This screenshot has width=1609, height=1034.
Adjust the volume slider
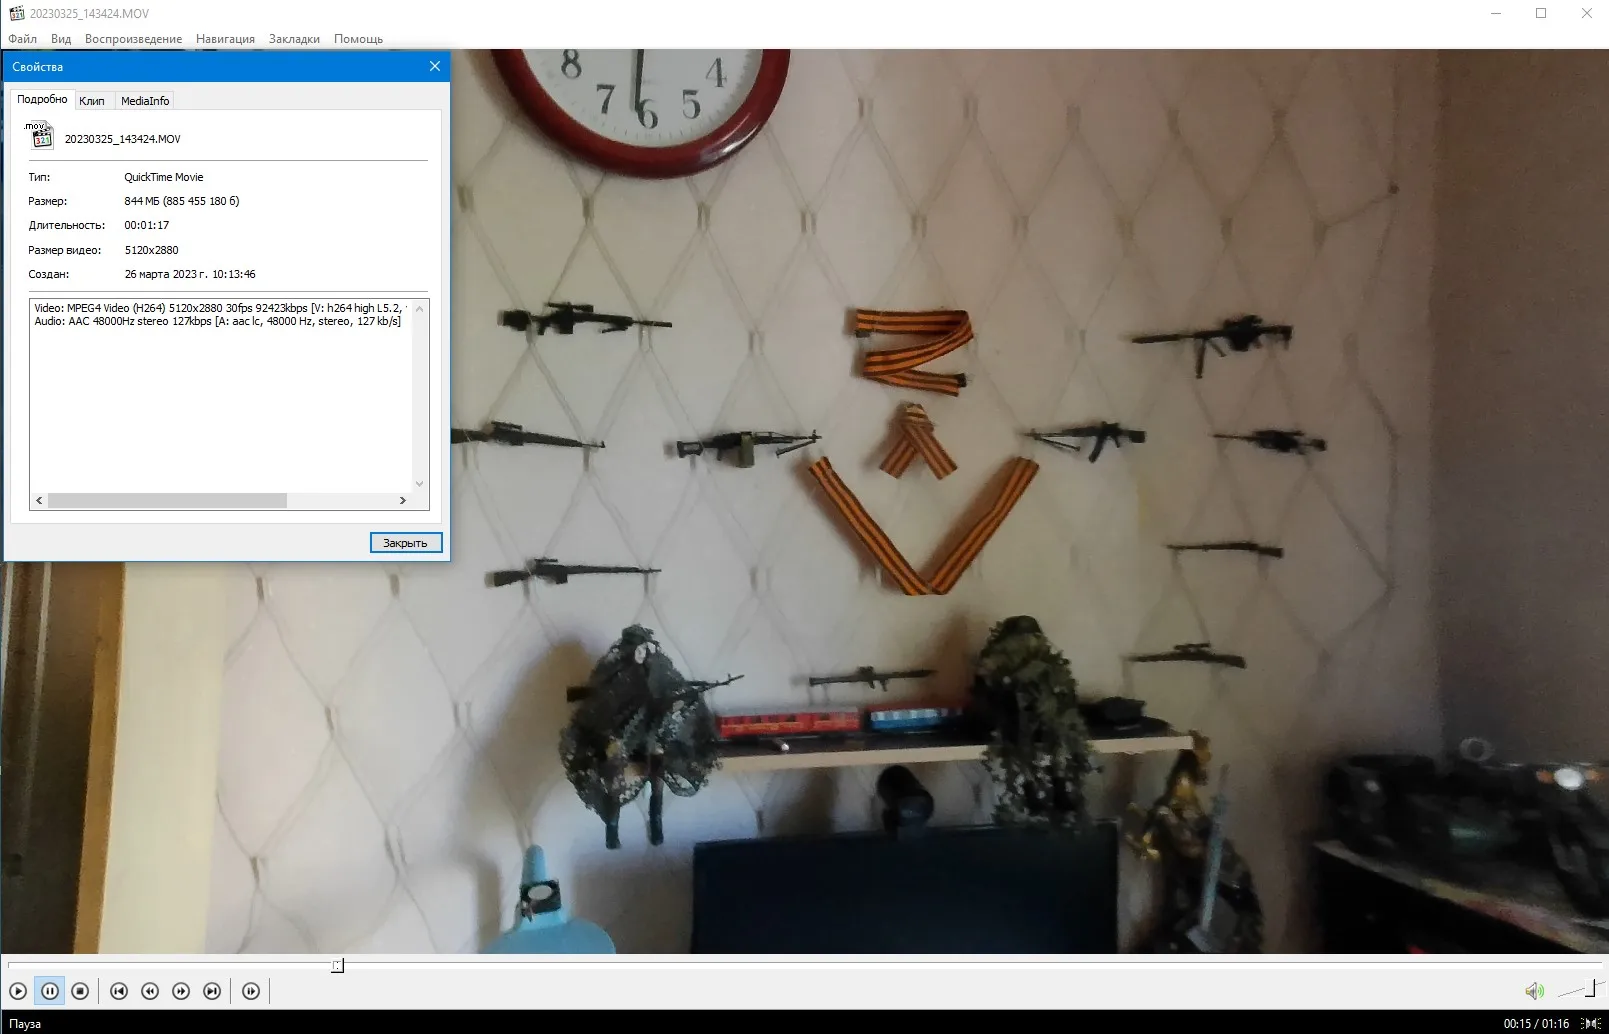point(1580,990)
